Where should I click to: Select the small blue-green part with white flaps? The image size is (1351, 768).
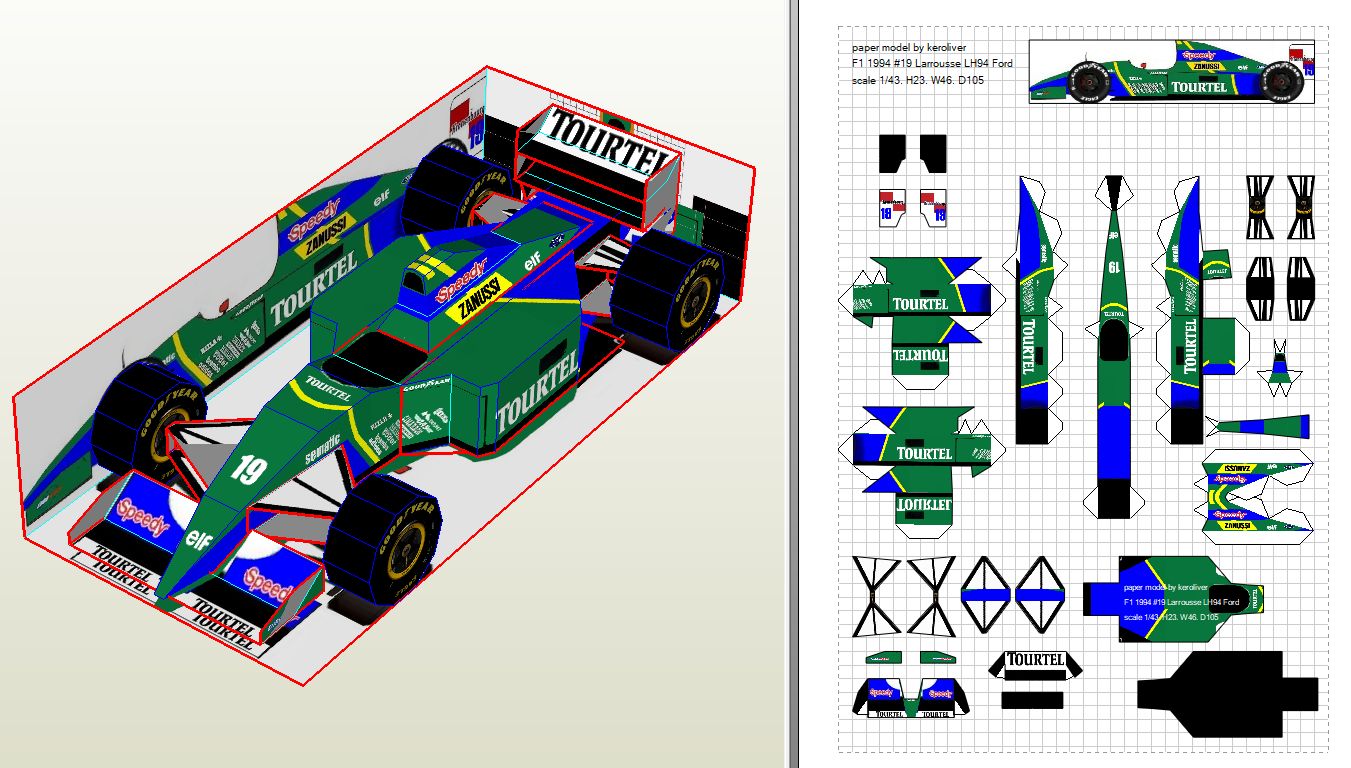click(x=1278, y=370)
